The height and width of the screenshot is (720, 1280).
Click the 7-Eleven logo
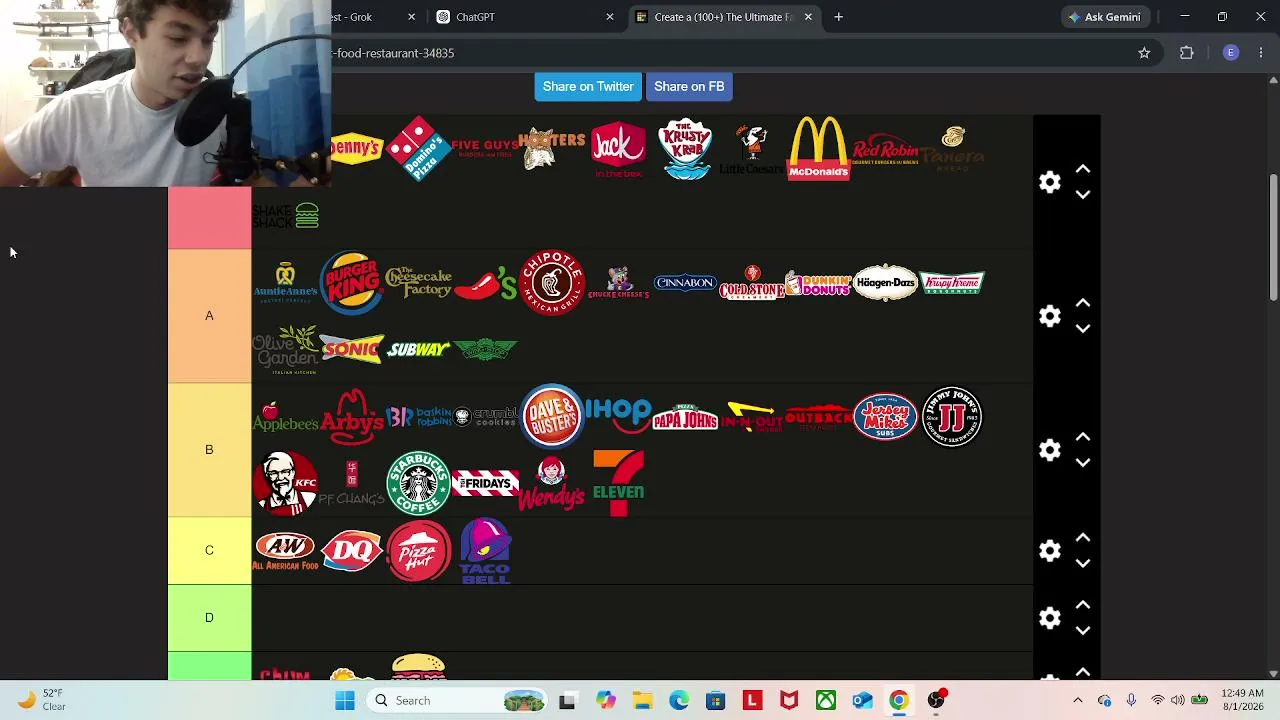coord(618,483)
